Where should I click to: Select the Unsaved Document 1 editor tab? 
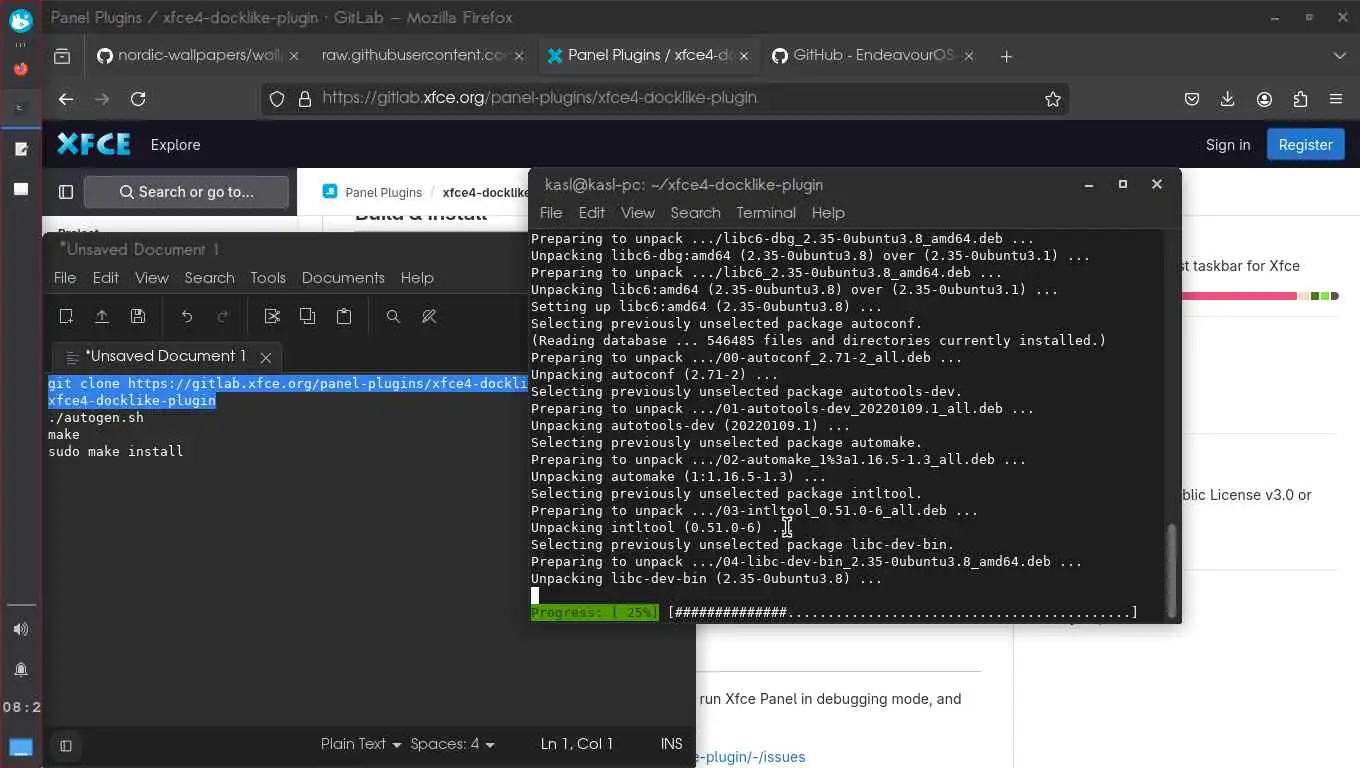[166, 356]
